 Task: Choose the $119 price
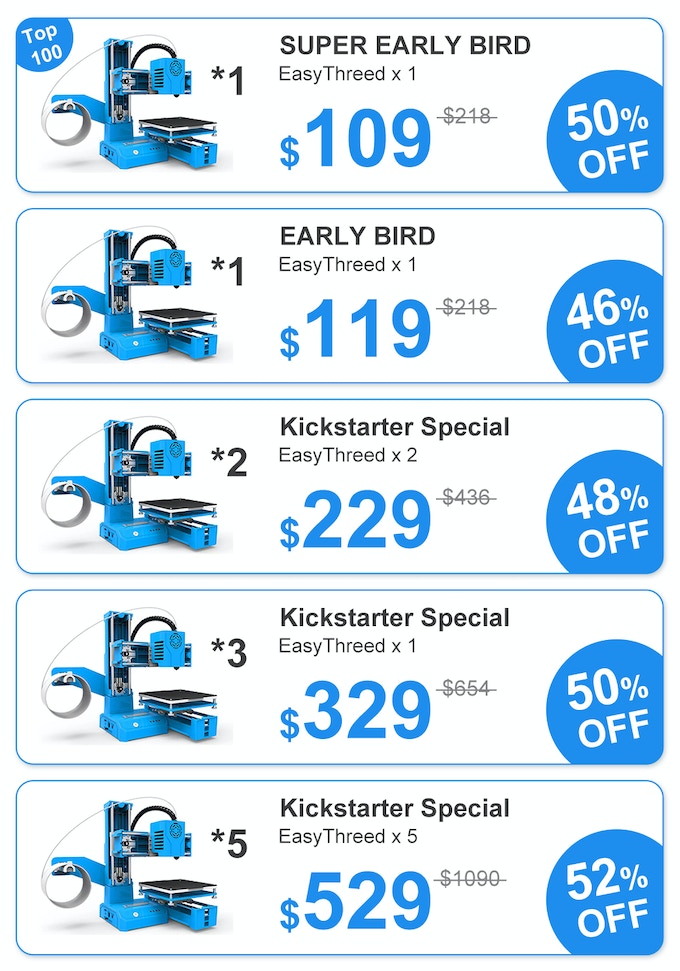click(356, 332)
